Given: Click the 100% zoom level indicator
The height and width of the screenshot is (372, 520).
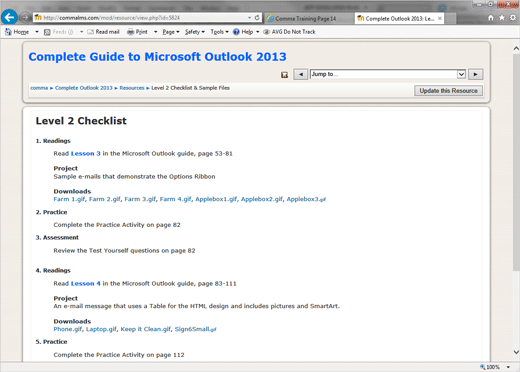Looking at the screenshot, I should (490, 367).
